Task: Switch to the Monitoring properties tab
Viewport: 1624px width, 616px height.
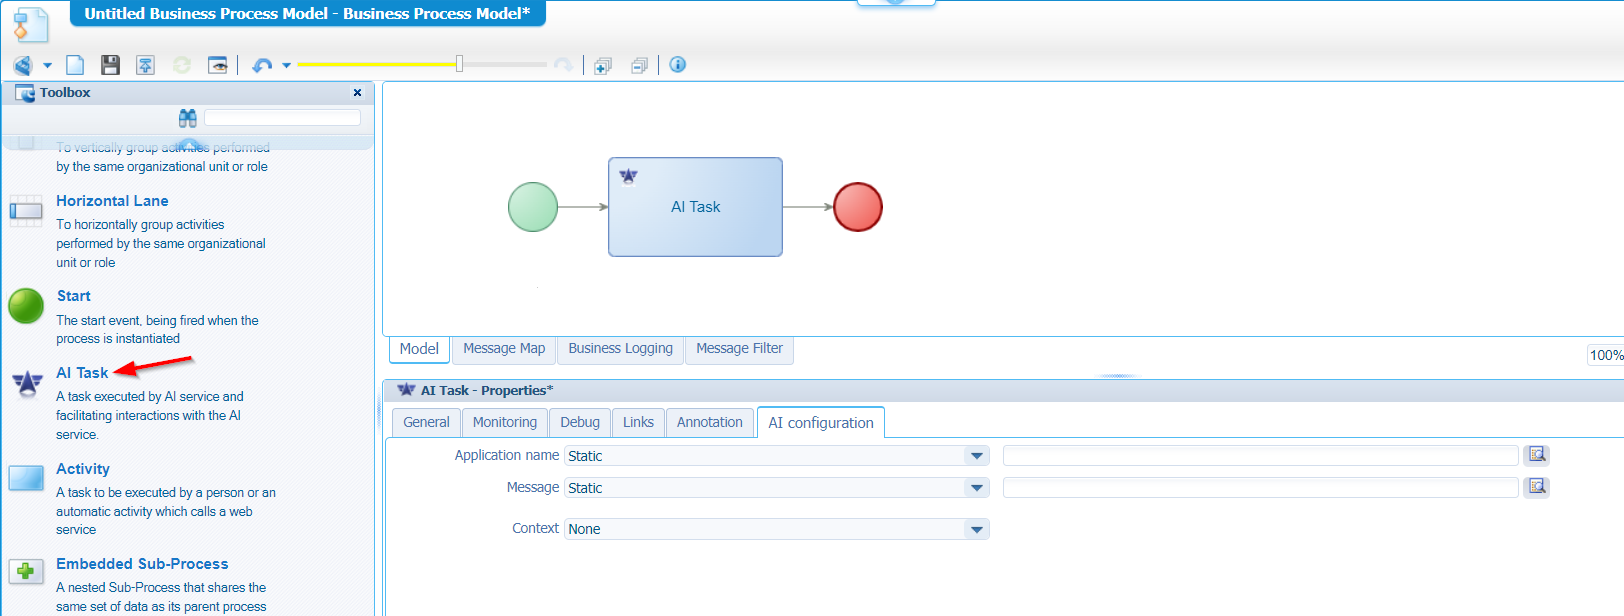Action: pyautogui.click(x=504, y=423)
